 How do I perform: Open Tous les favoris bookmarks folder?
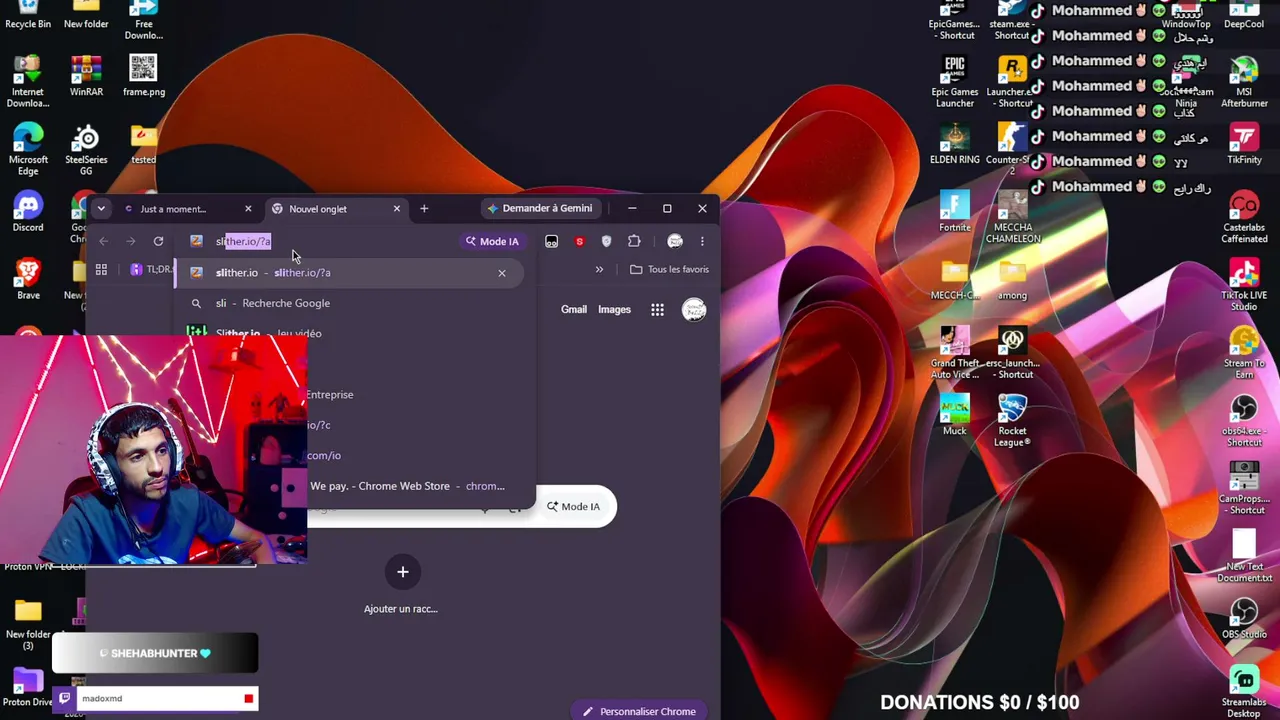click(669, 269)
